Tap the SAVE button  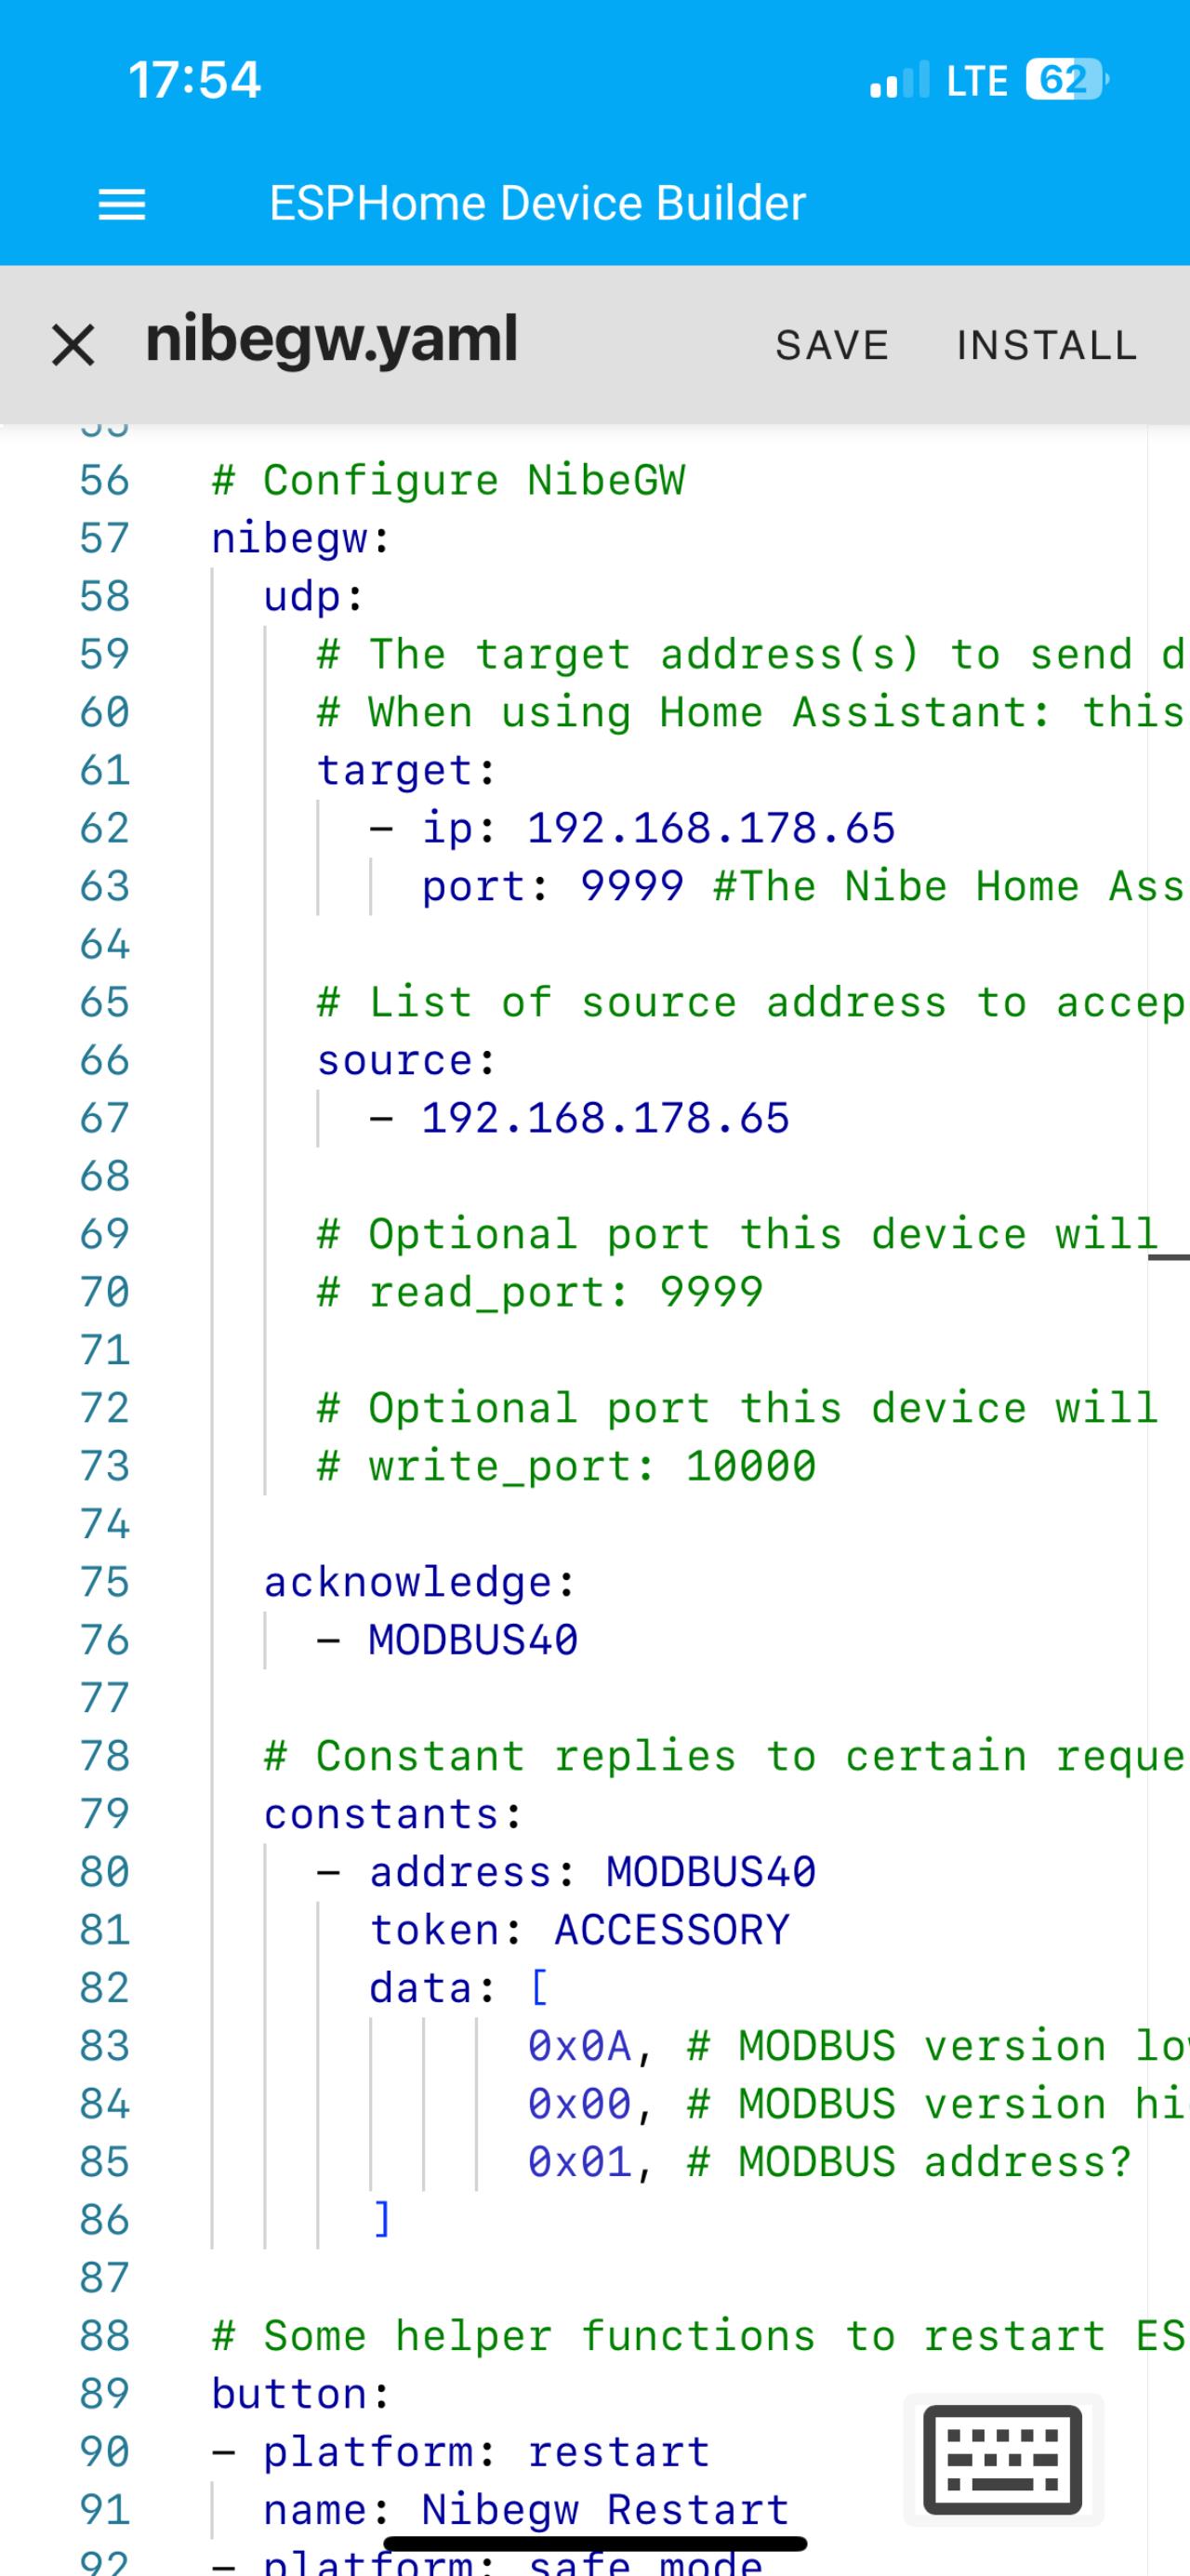(x=832, y=345)
